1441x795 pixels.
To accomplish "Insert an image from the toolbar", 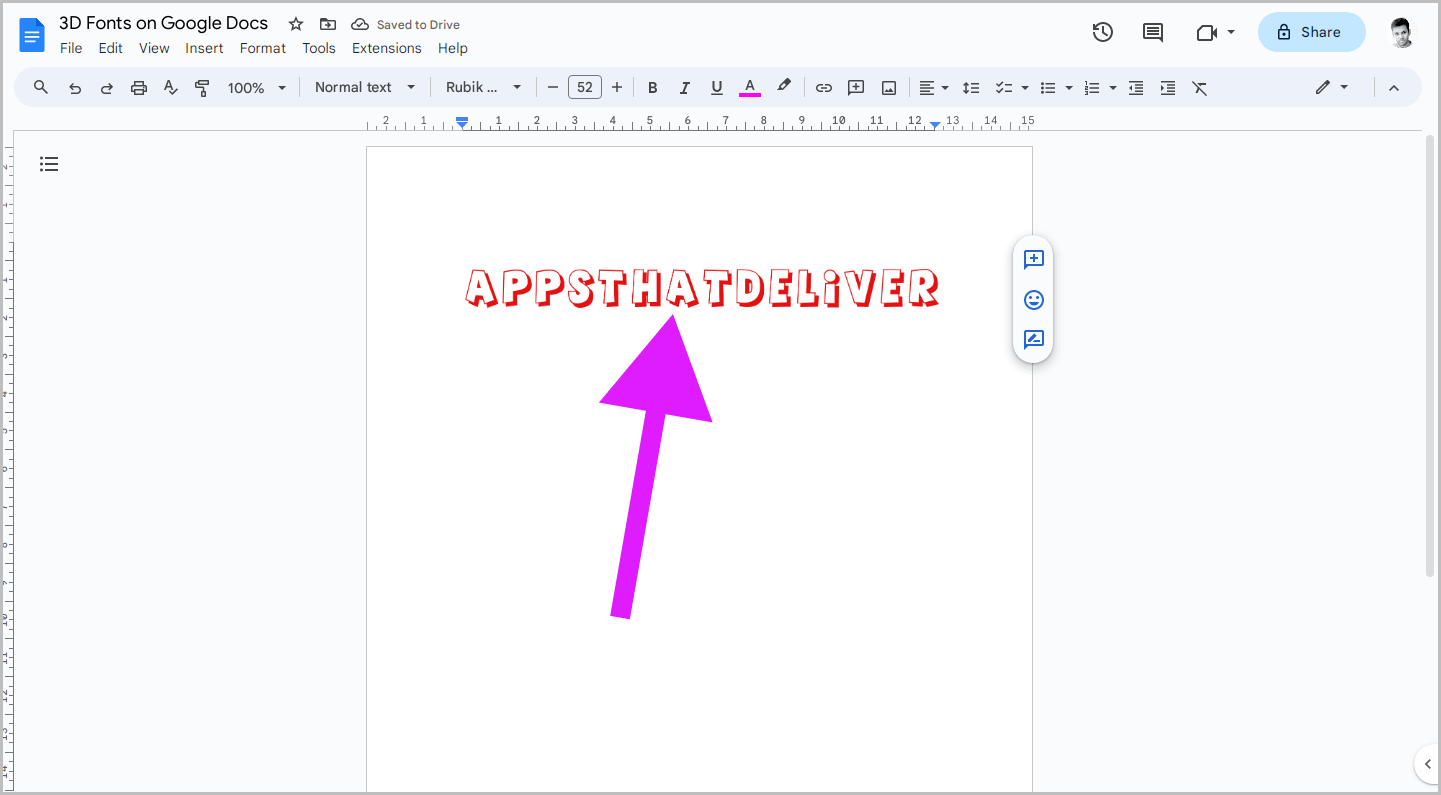I will (x=889, y=88).
